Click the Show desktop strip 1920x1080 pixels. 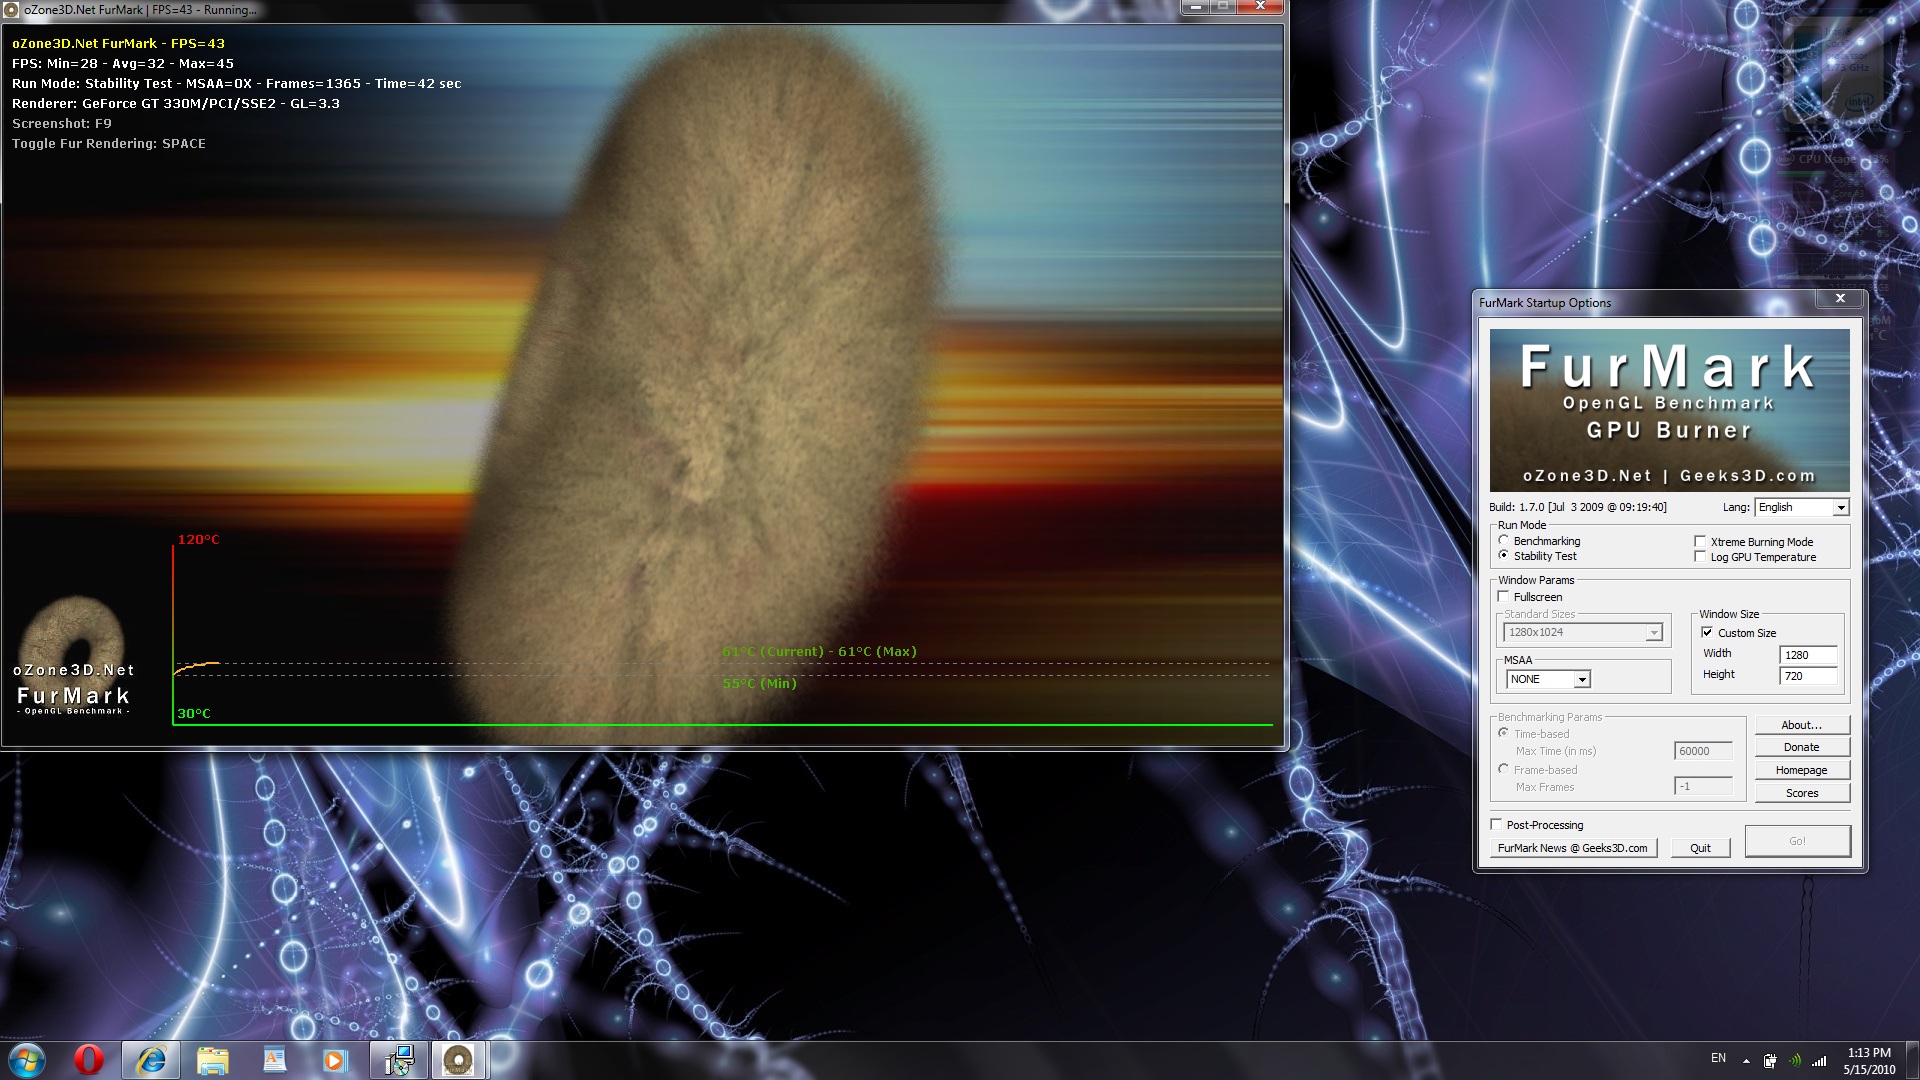click(x=1913, y=1060)
